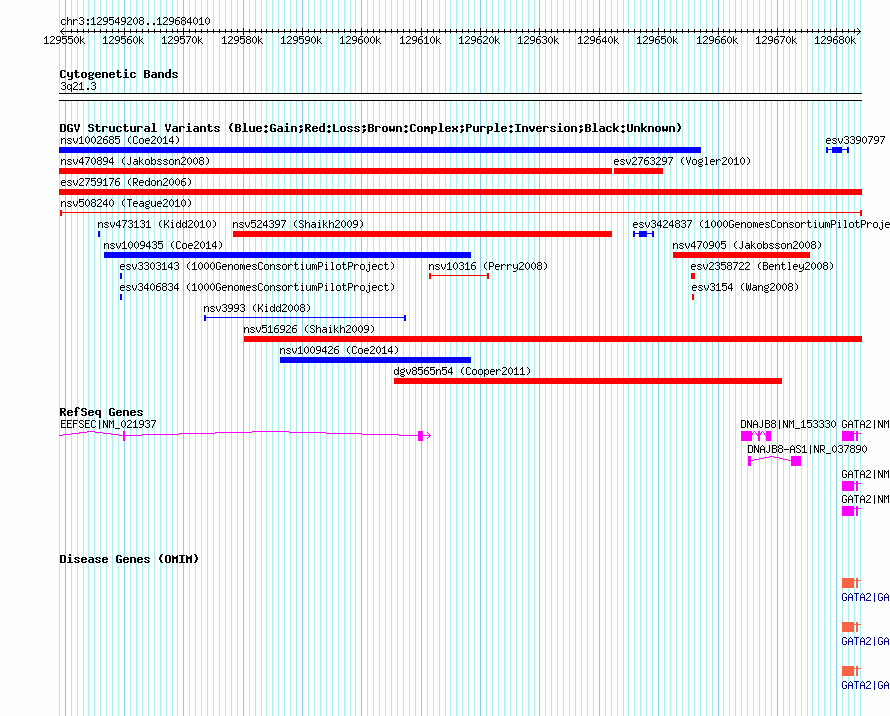Click the Disease Genes (OMIM) track title
The width and height of the screenshot is (890, 716).
point(129,559)
